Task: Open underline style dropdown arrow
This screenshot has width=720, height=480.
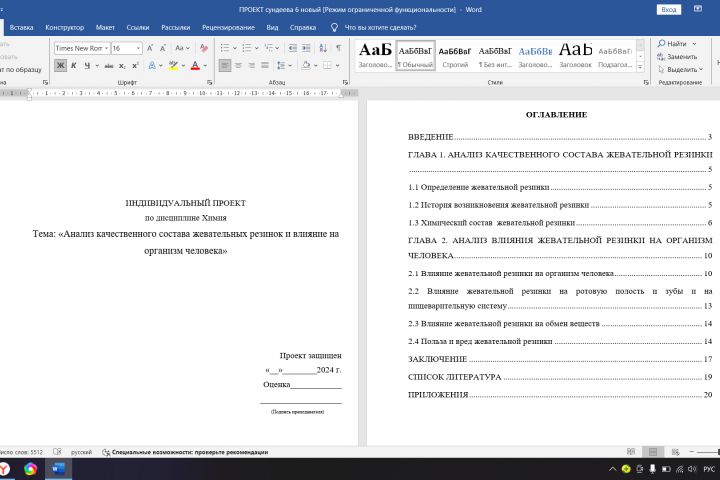Action: [97, 66]
